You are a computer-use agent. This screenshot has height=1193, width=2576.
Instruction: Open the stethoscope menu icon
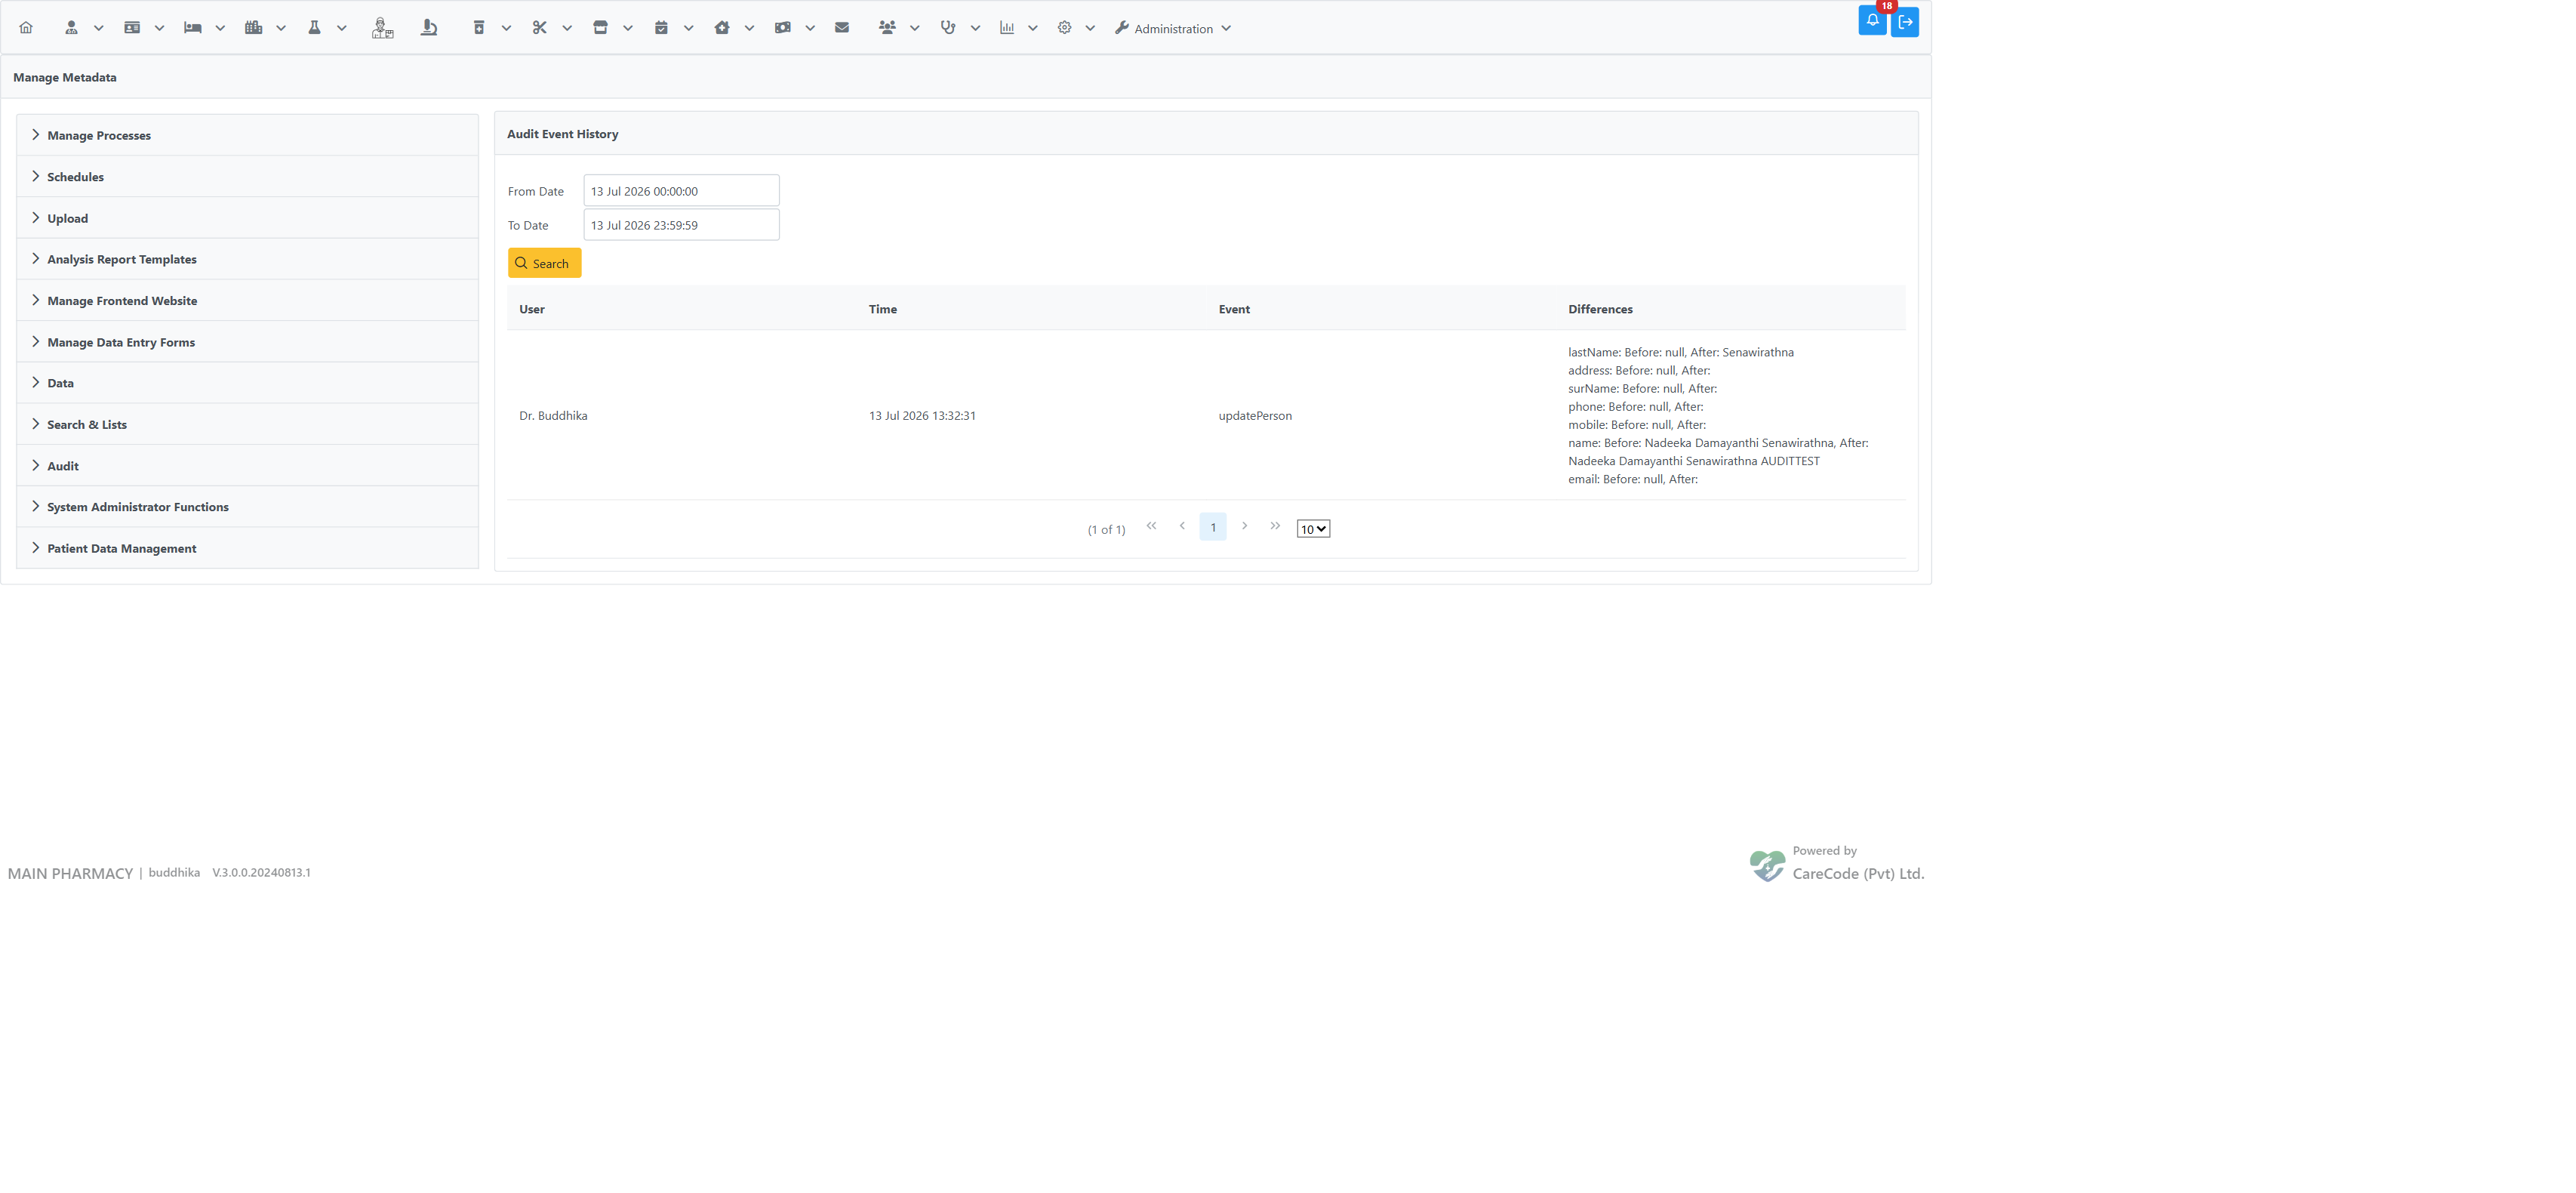coord(948,28)
